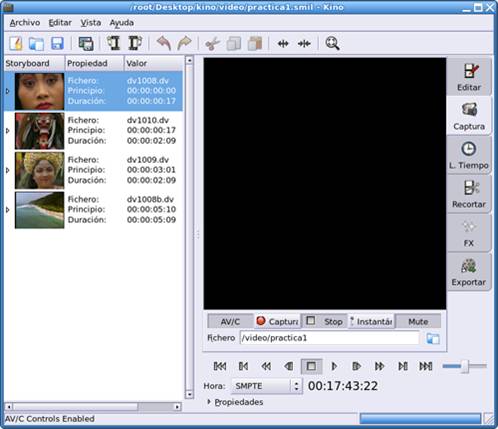498x429 pixels.
Task: Click the red Captura record button
Action: coord(277,321)
